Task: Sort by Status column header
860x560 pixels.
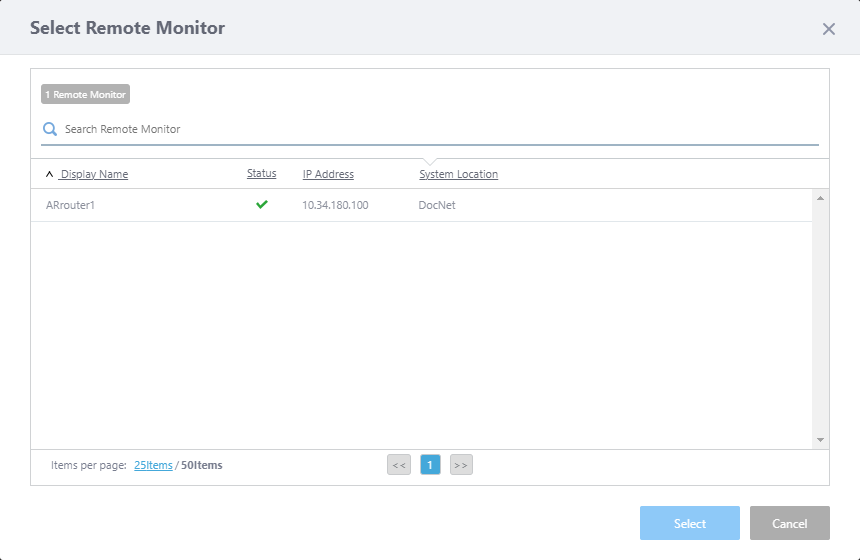Action: [x=261, y=174]
